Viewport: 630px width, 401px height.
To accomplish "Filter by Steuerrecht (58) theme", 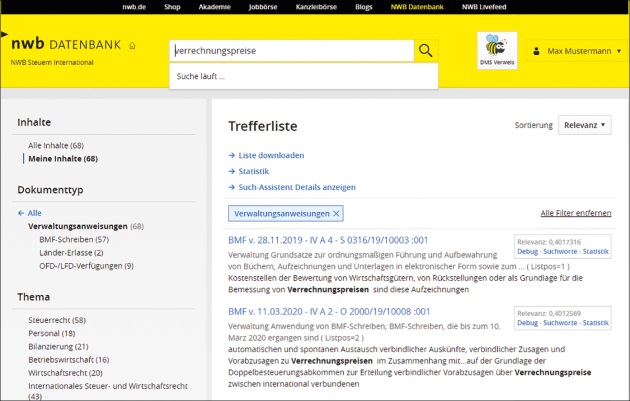I will tap(57, 320).
